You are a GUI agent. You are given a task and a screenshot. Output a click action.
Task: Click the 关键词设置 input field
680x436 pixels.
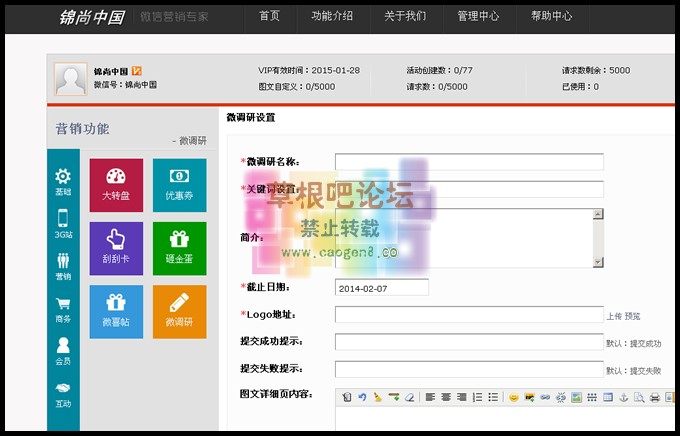click(469, 190)
